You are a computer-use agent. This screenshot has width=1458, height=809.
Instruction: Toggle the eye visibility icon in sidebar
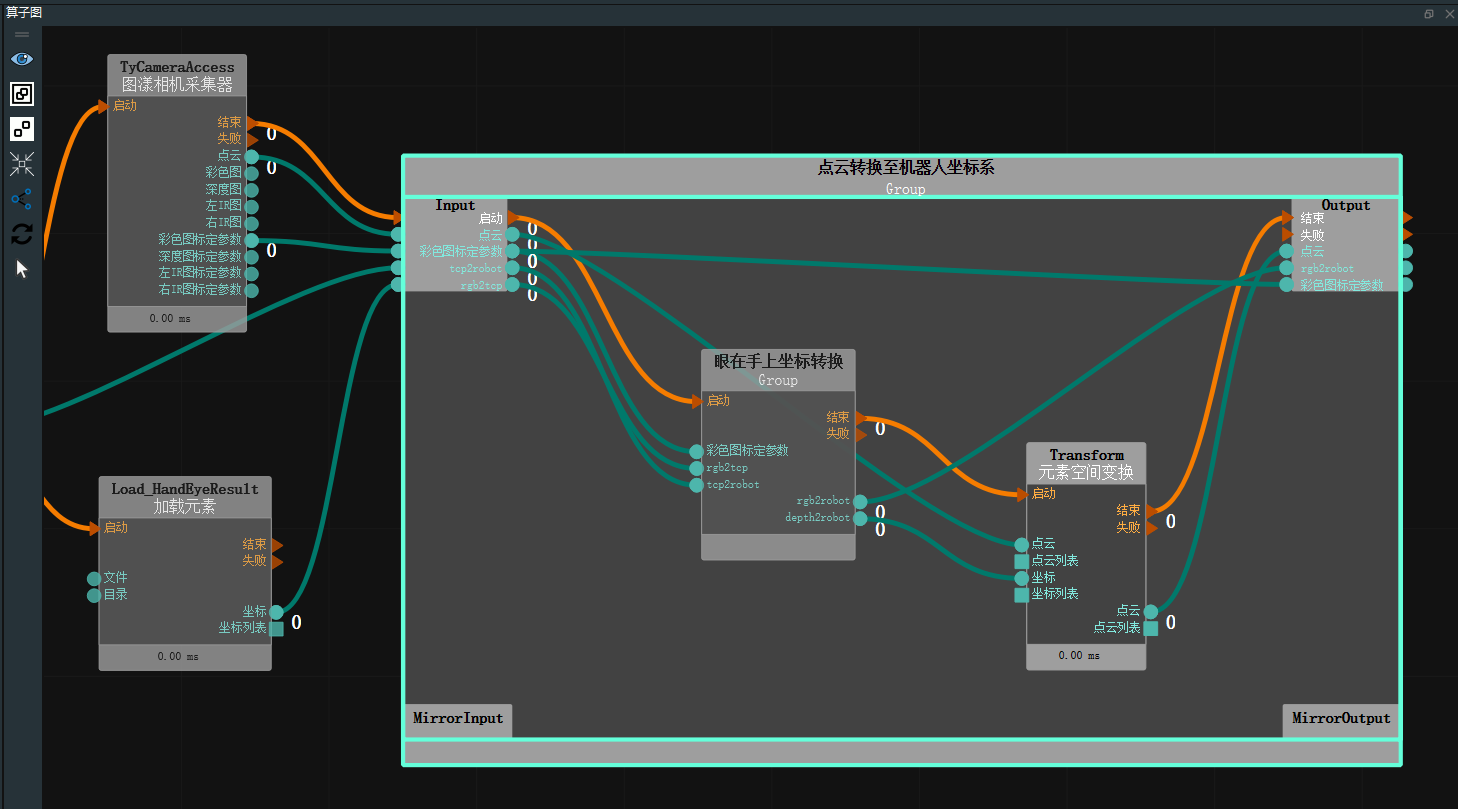pyautogui.click(x=22, y=59)
